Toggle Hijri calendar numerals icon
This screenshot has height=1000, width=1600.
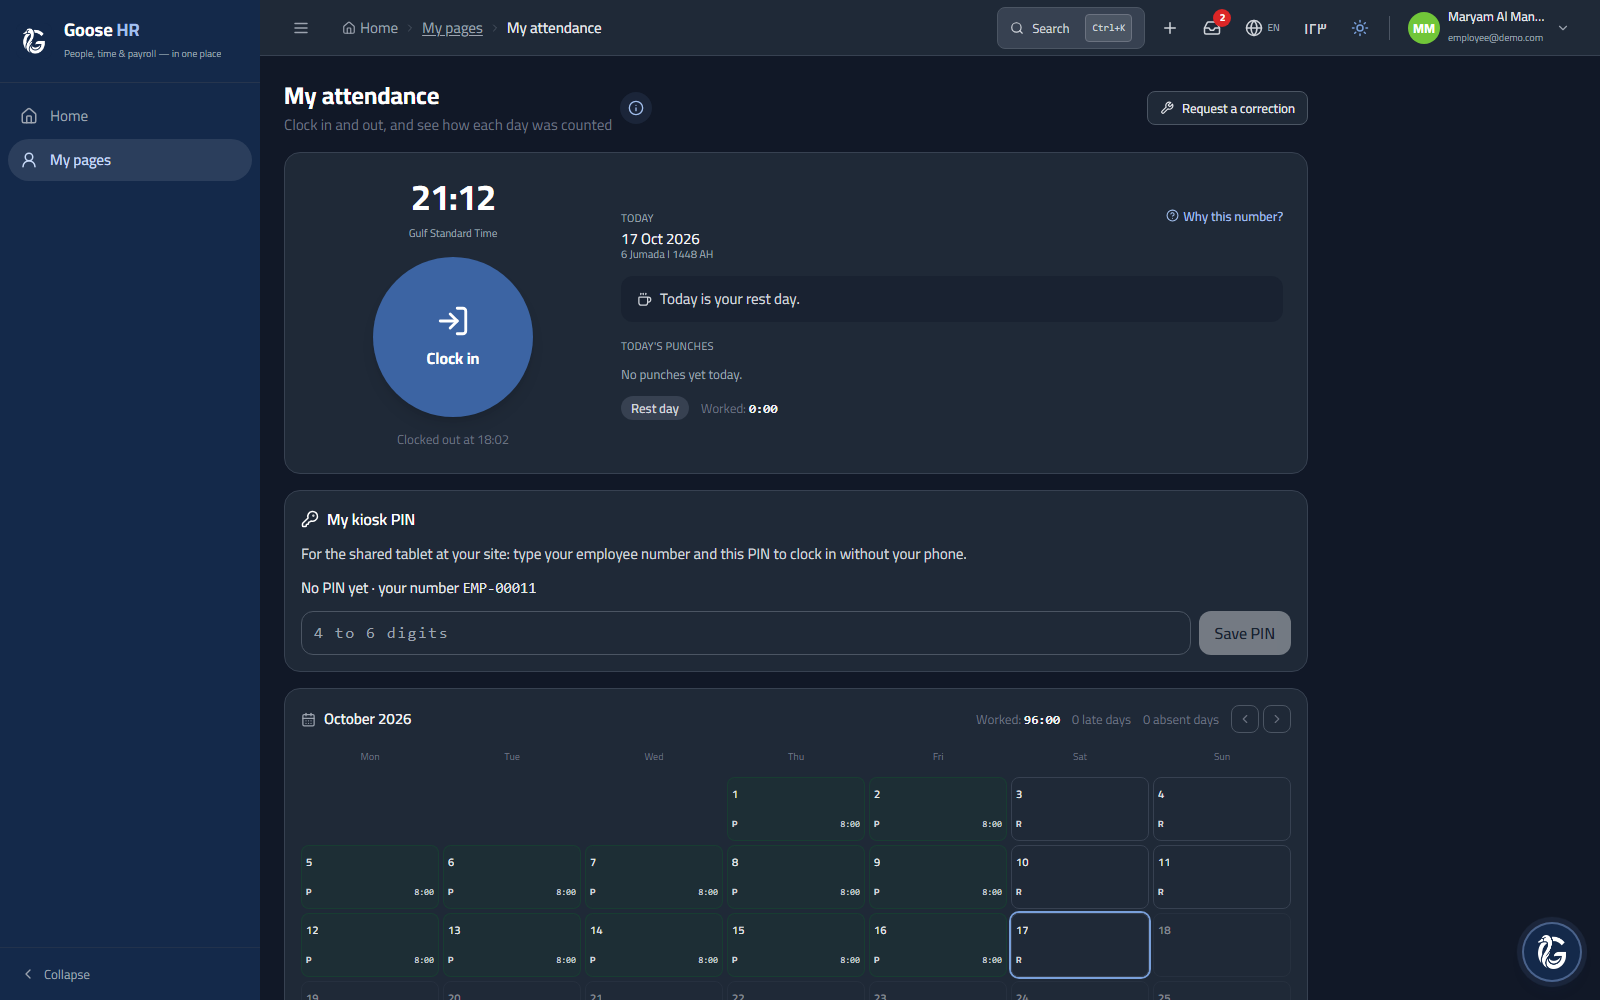[1315, 28]
